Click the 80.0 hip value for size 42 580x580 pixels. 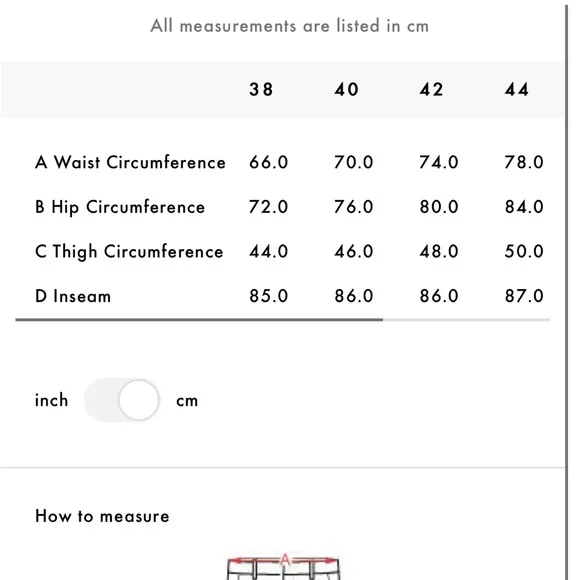tap(439, 207)
